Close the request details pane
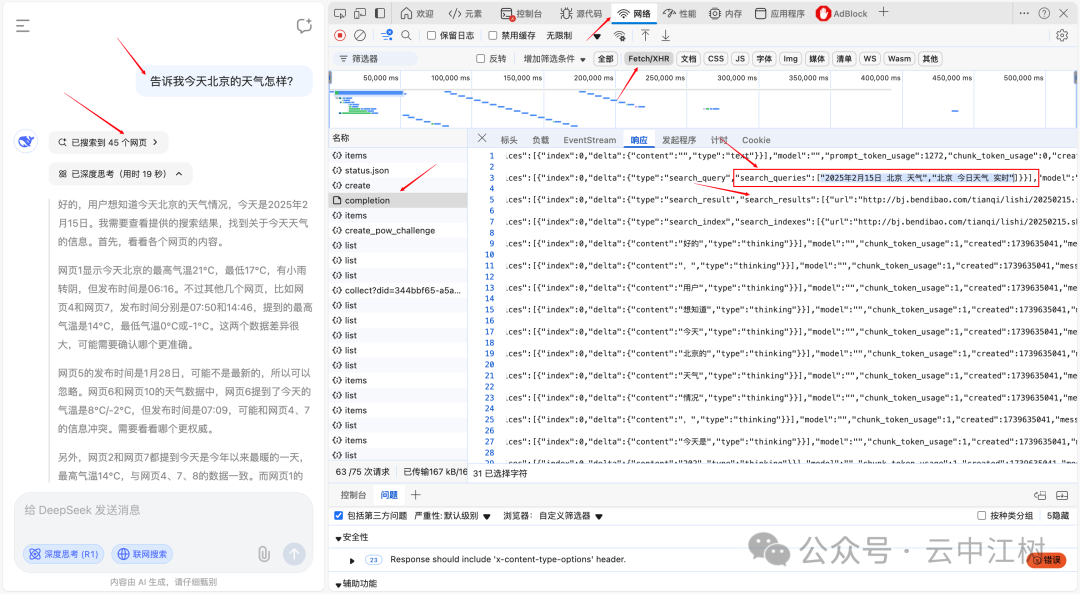The height and width of the screenshot is (594, 1080). (482, 139)
